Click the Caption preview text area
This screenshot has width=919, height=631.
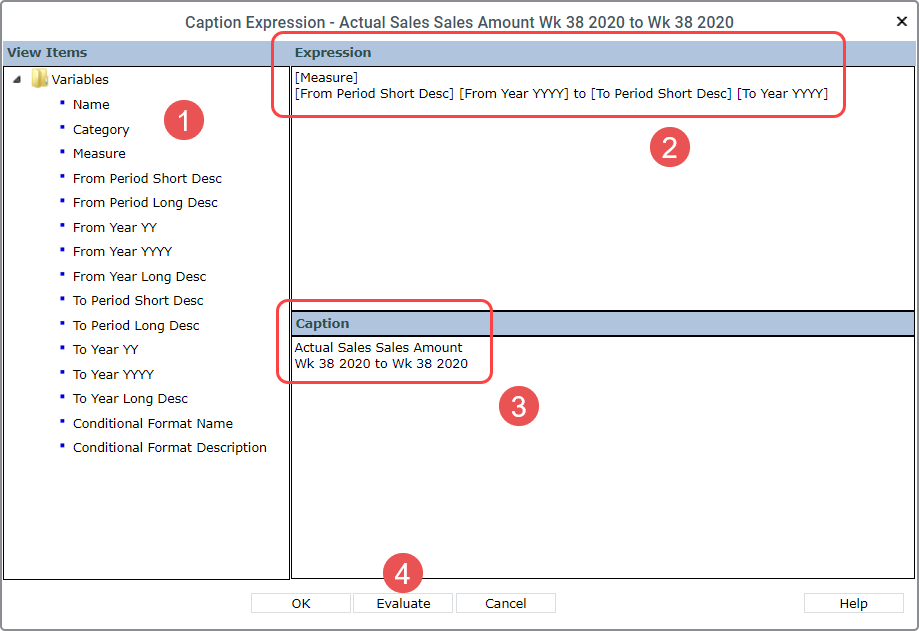pos(603,457)
